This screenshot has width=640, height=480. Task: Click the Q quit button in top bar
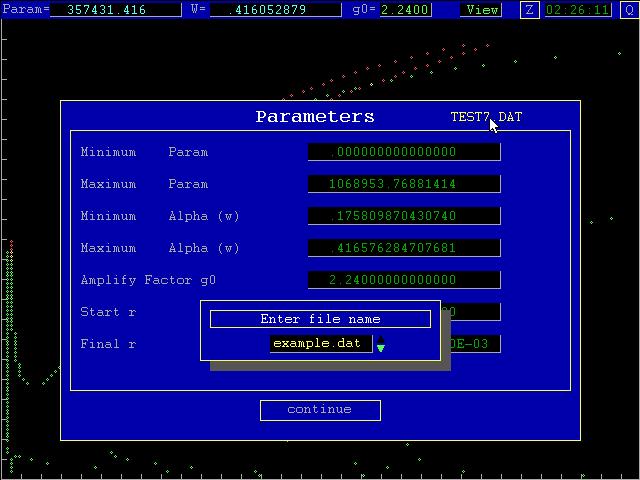[630, 10]
